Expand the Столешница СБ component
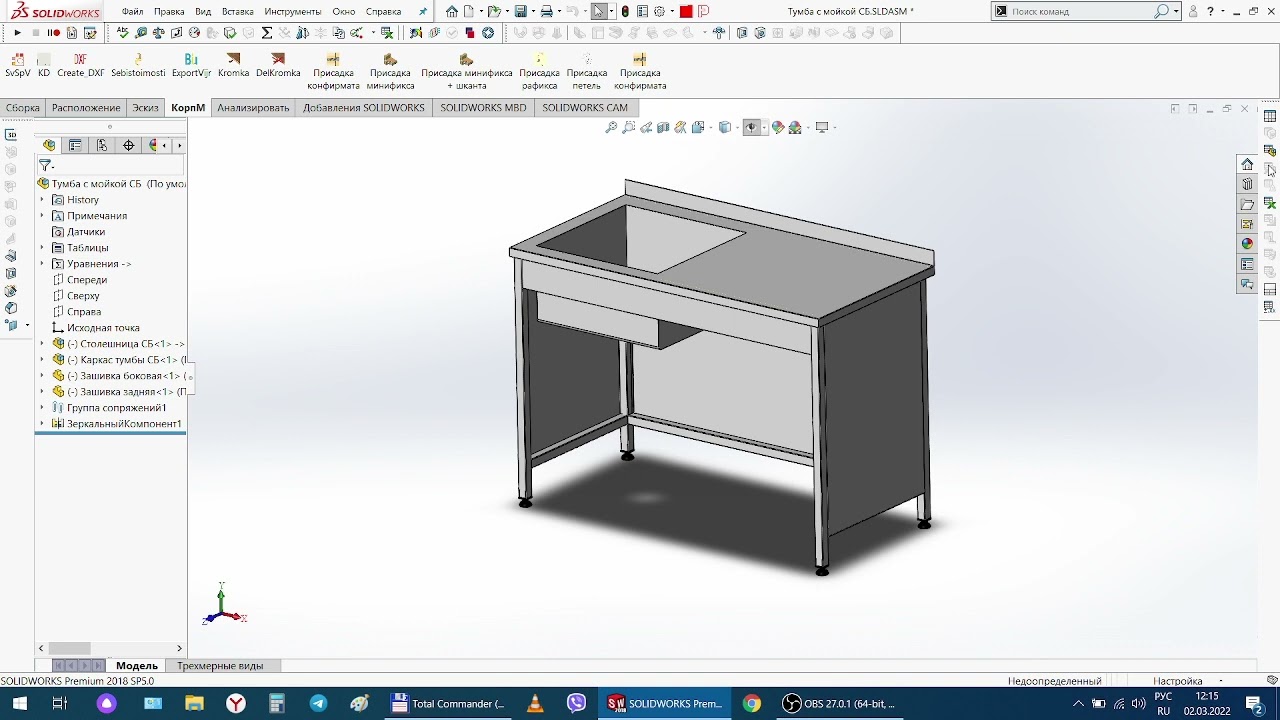The height and width of the screenshot is (720, 1280). [42, 344]
